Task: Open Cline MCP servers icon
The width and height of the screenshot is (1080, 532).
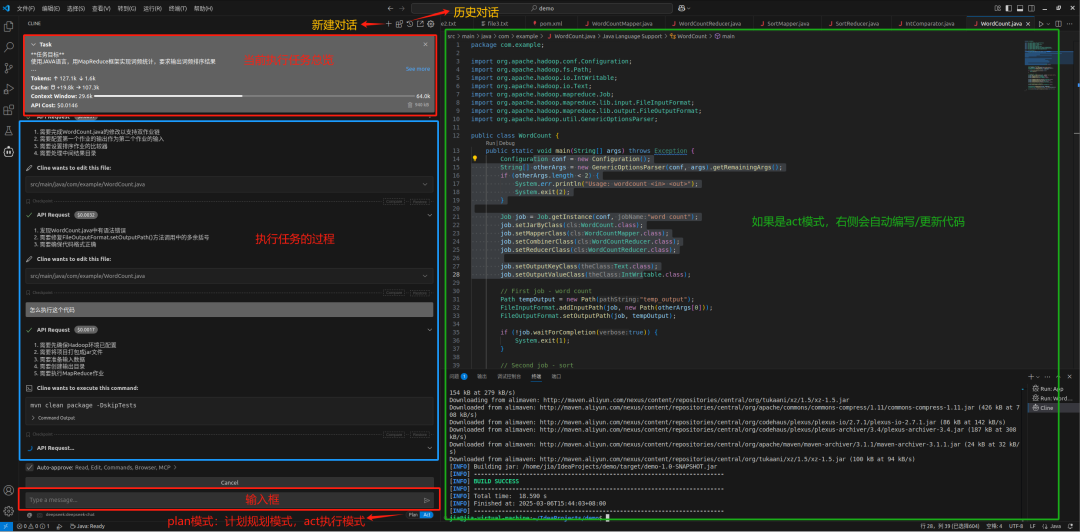Action: tap(399, 23)
